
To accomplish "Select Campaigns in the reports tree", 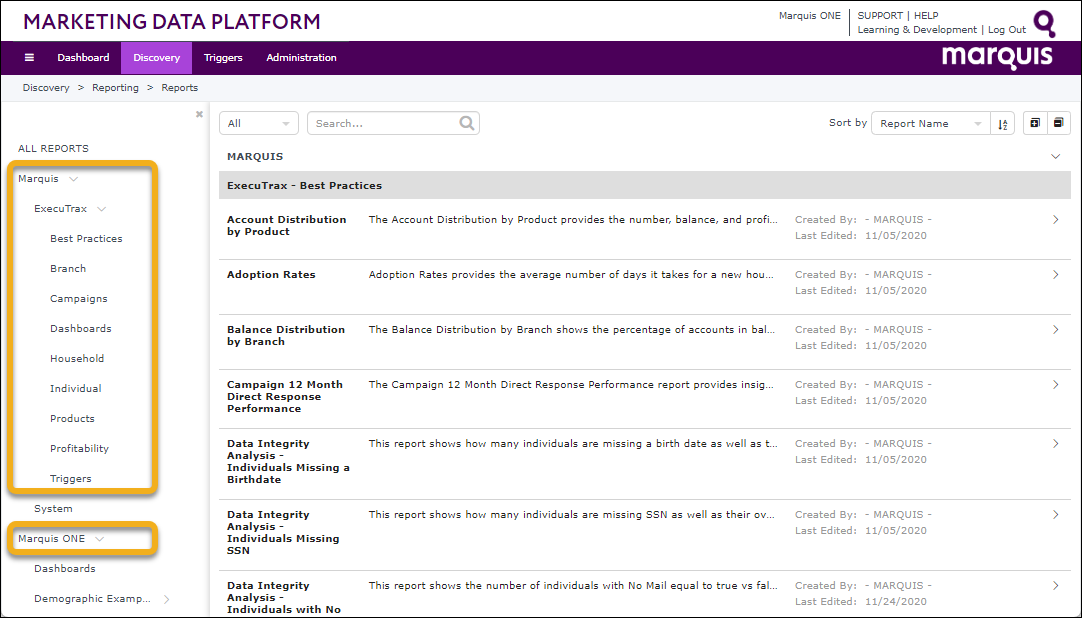I will pos(79,299).
